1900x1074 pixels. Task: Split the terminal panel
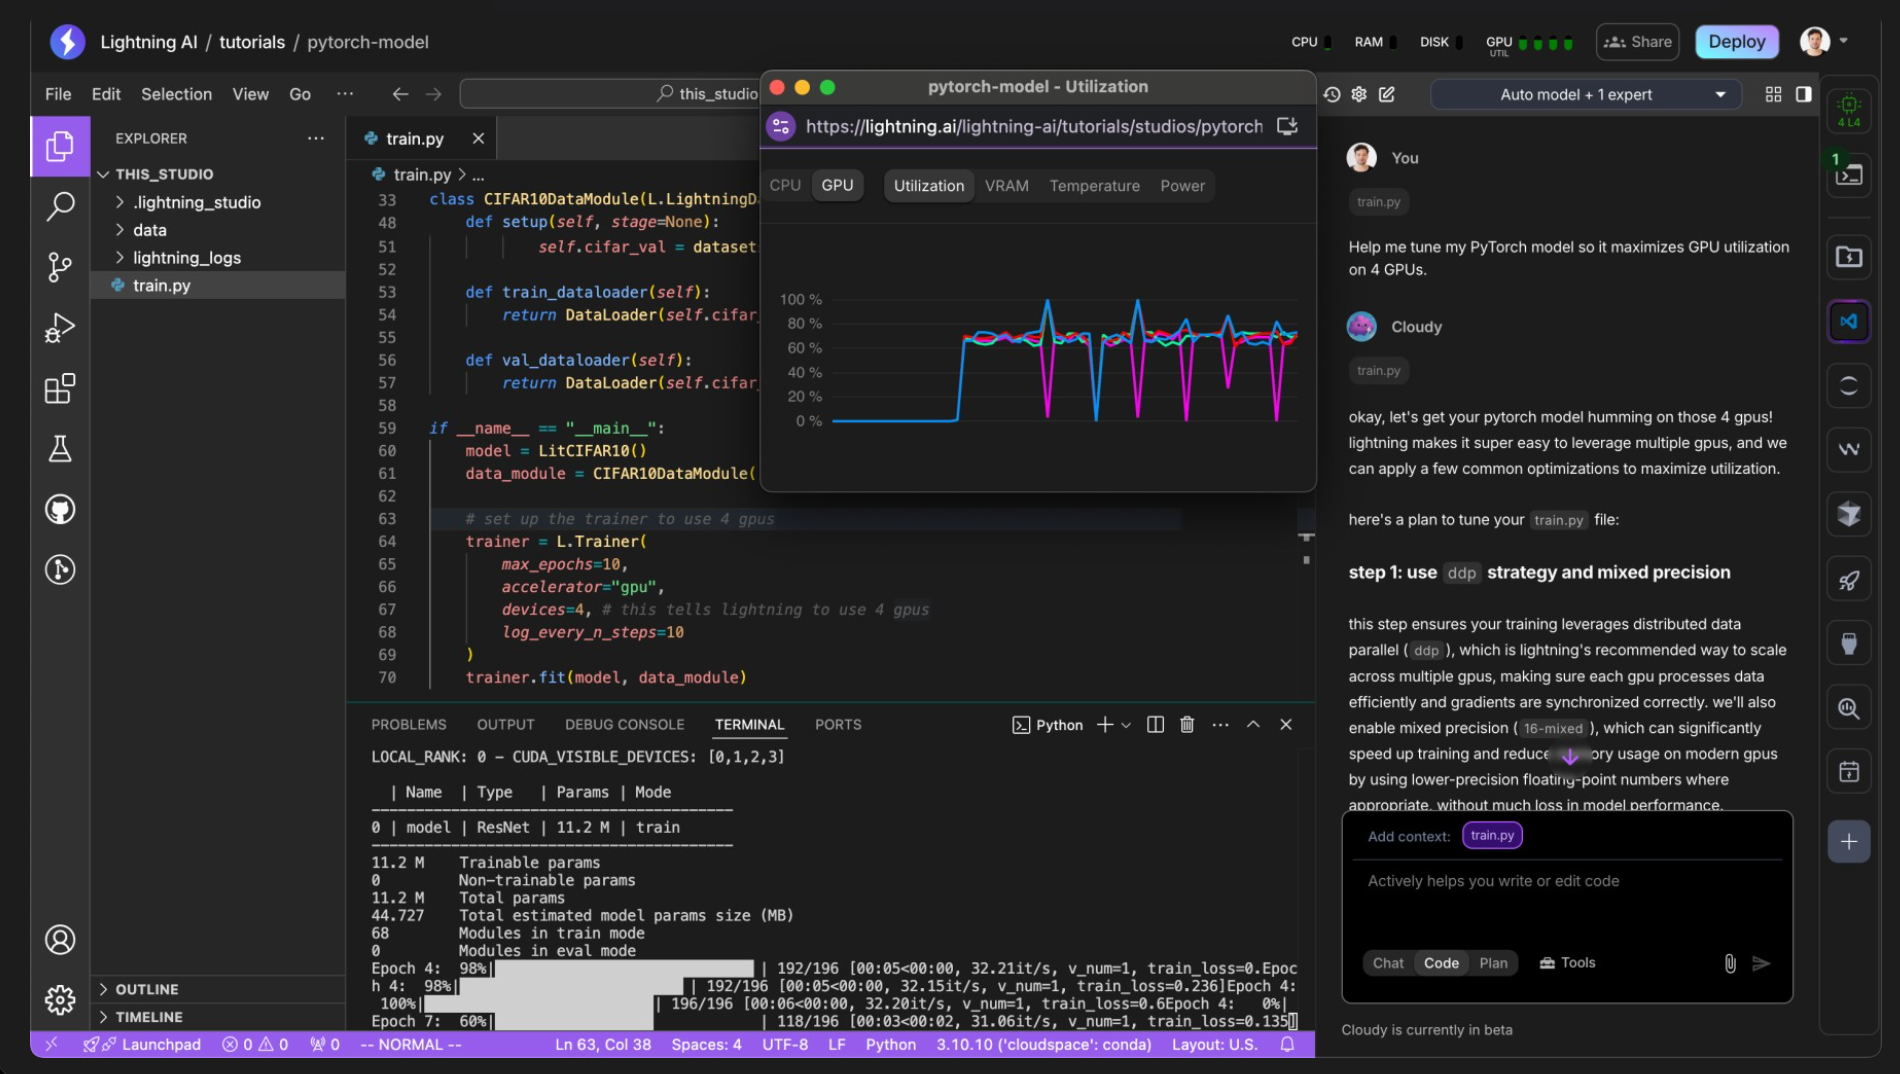click(1155, 725)
